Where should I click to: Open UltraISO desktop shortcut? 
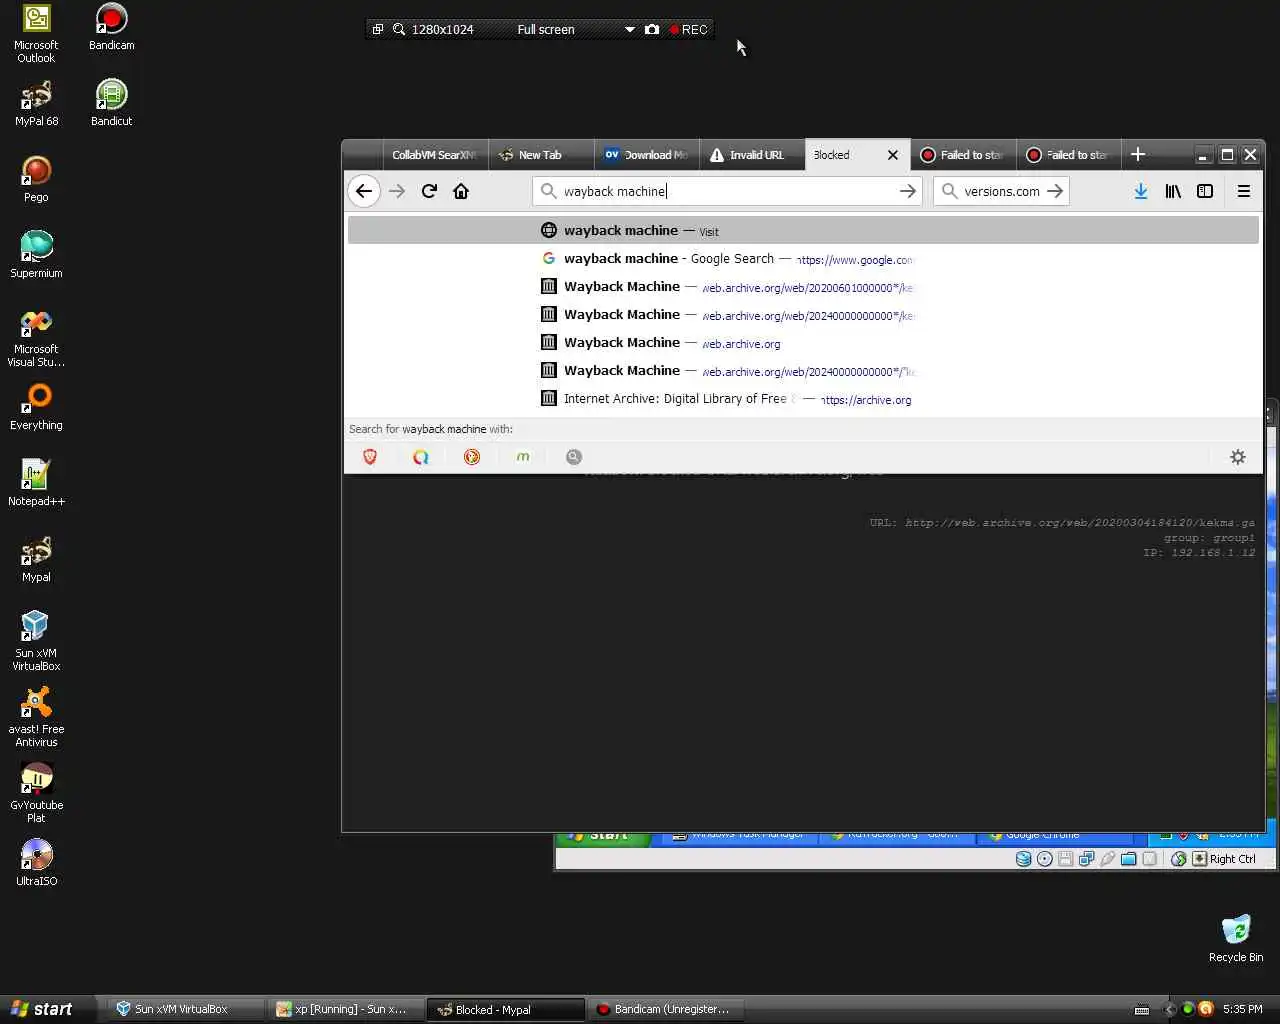click(36, 863)
